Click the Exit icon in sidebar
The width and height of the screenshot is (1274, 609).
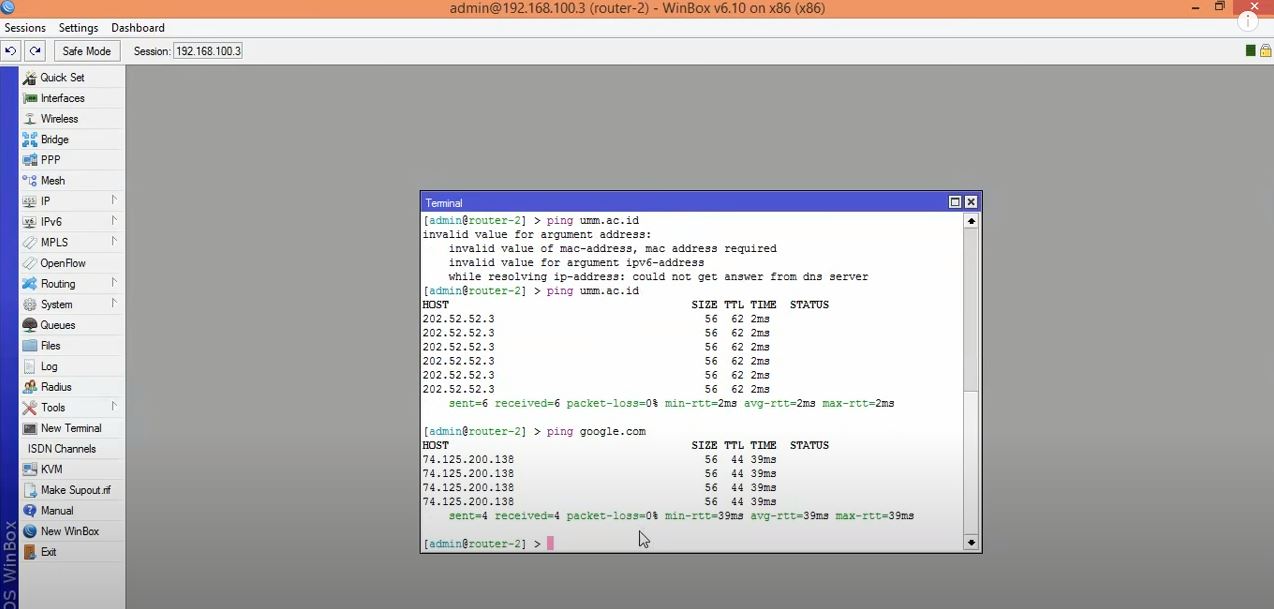point(30,552)
